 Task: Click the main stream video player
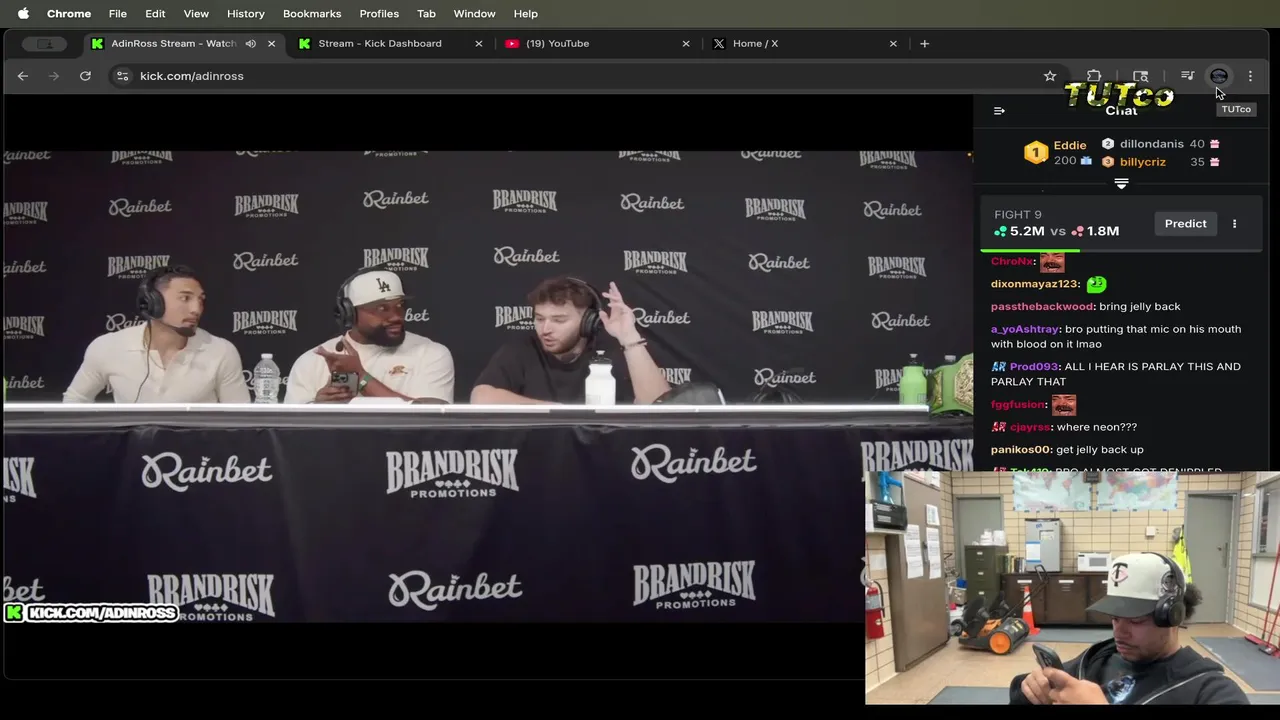[x=487, y=386]
